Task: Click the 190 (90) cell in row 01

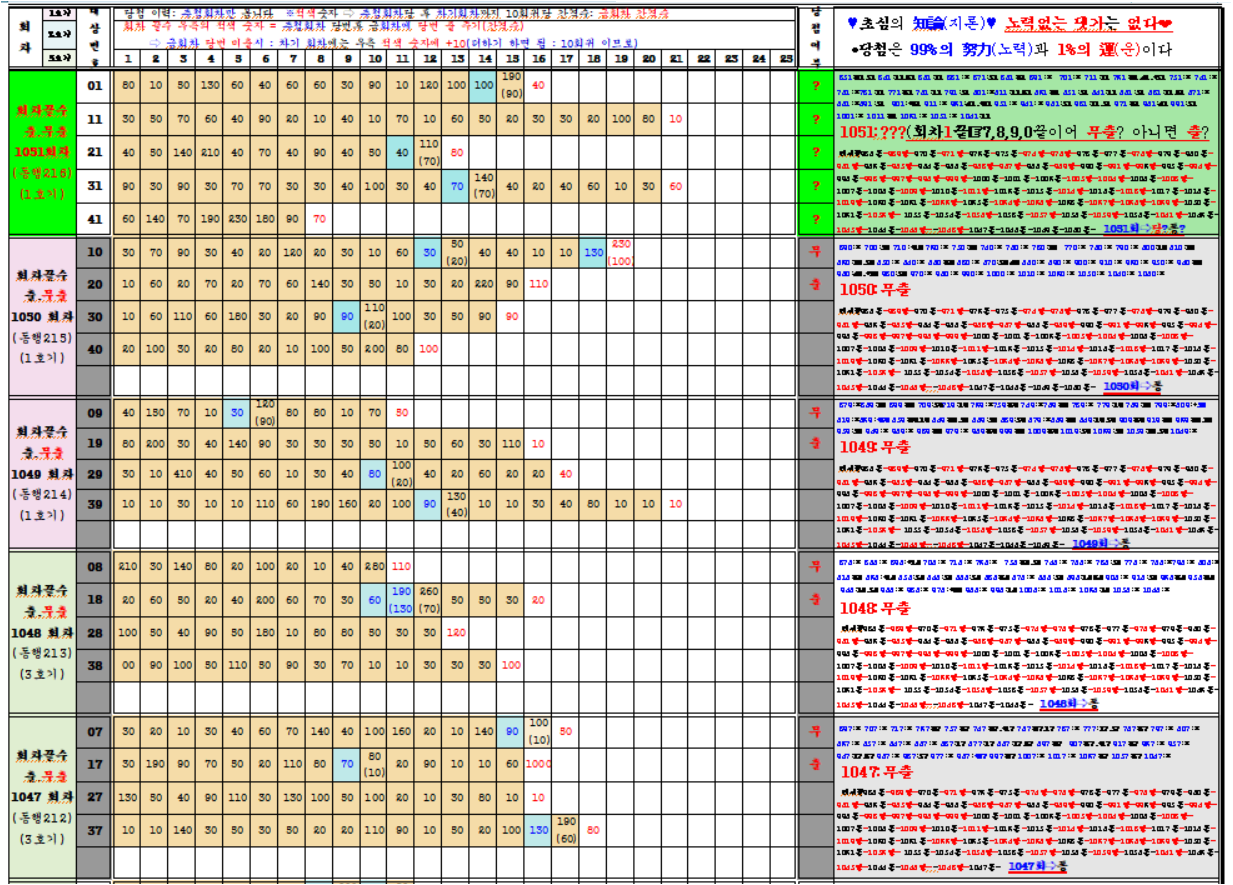Action: tap(512, 85)
